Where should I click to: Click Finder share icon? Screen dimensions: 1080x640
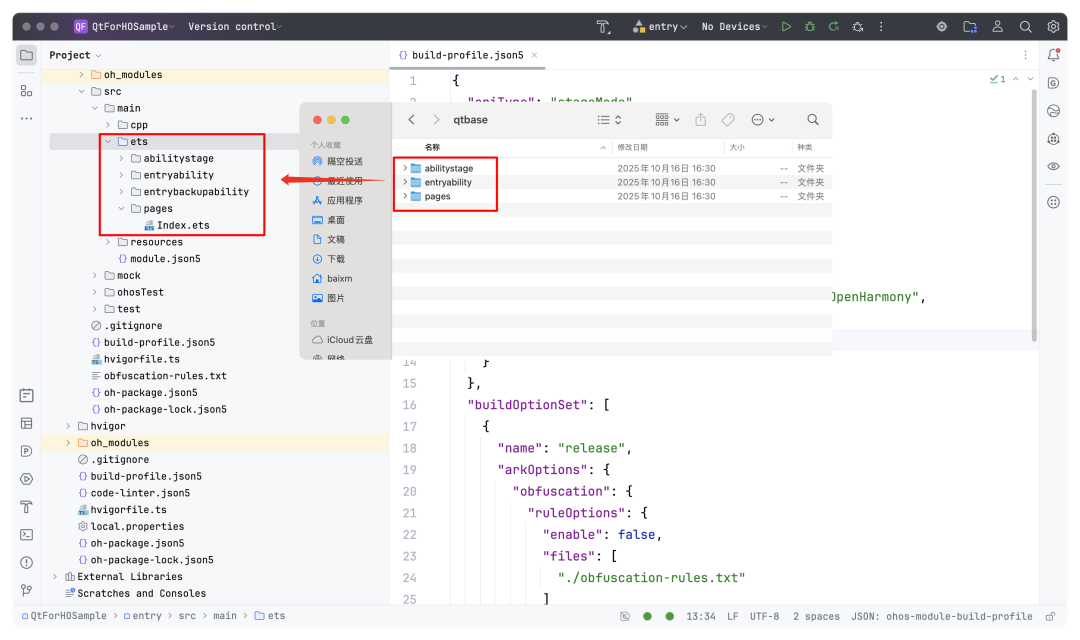tap(700, 120)
